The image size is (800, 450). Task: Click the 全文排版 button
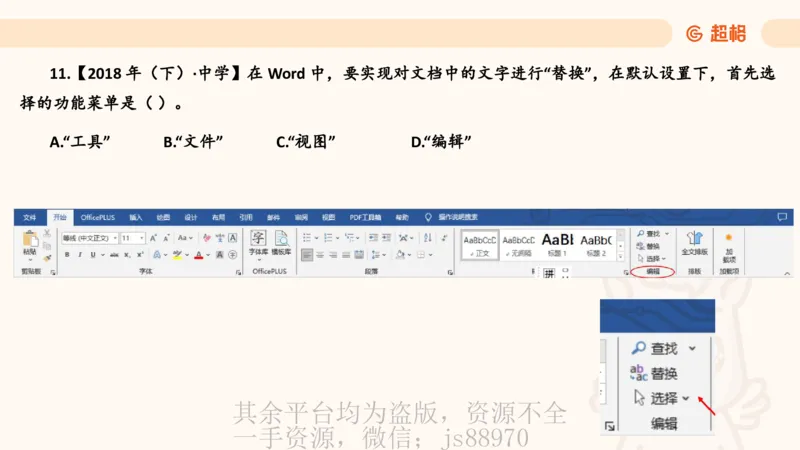[x=694, y=244]
